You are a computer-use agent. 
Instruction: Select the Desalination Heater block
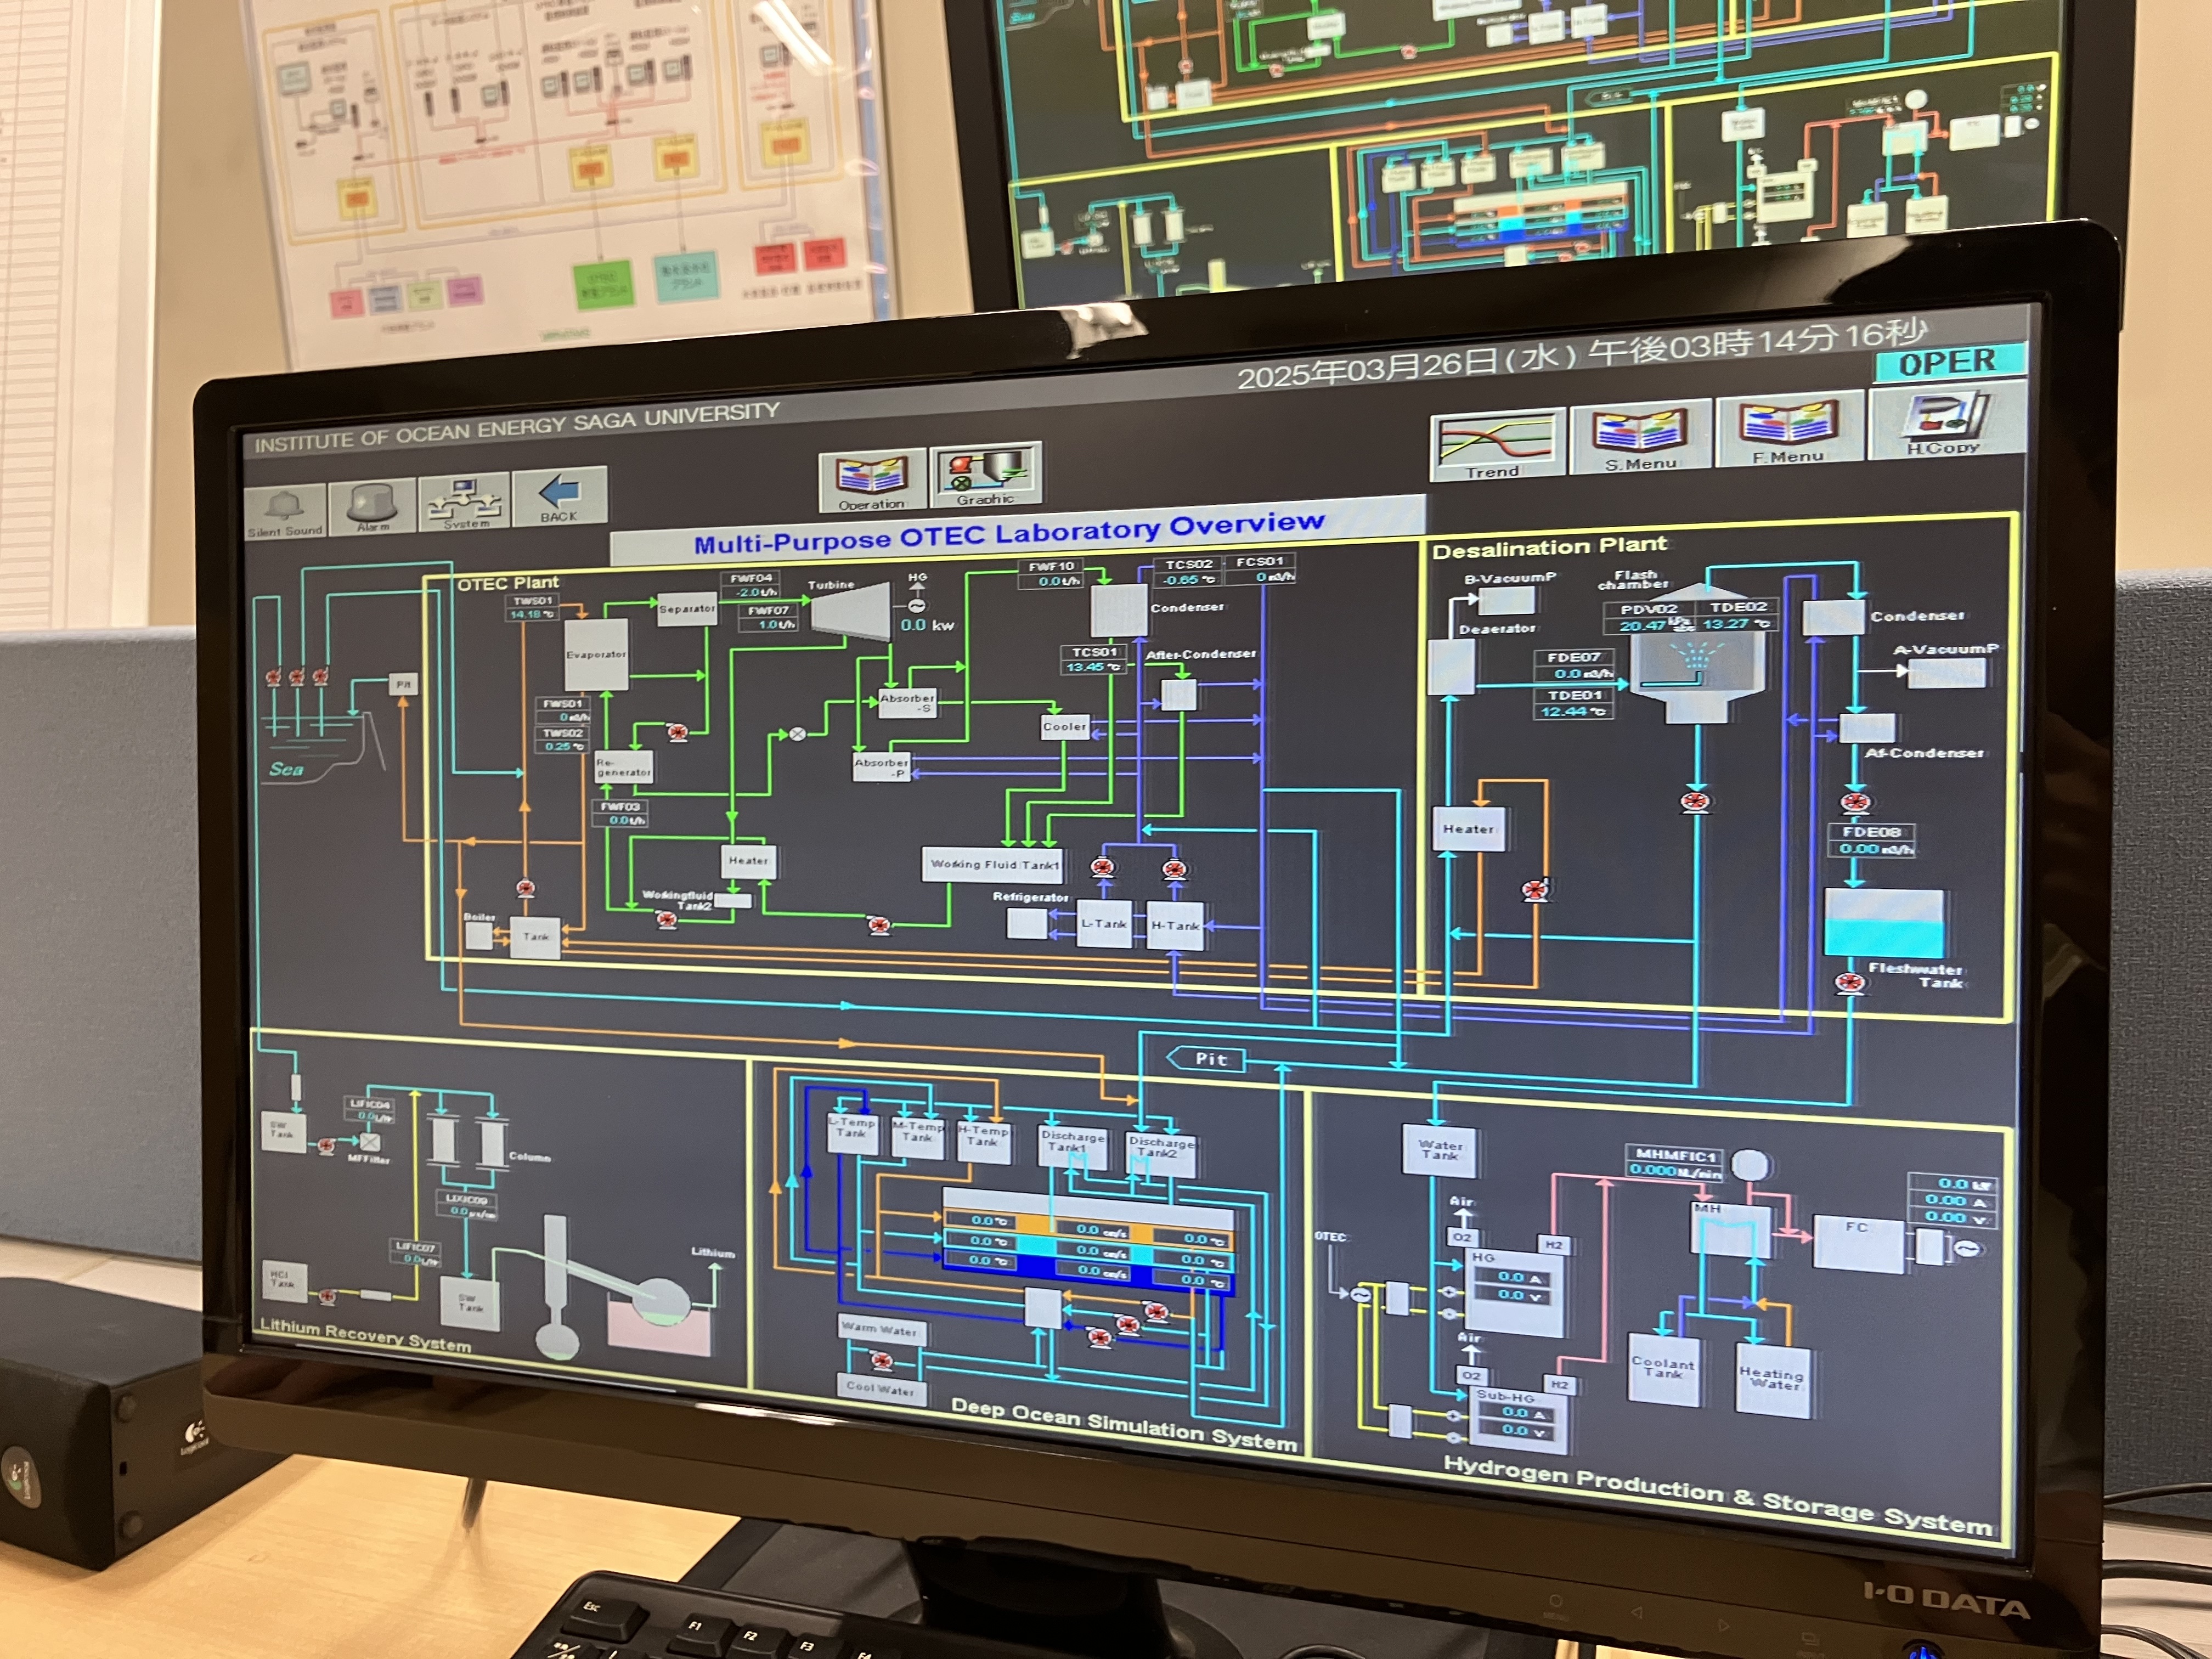(x=1468, y=829)
